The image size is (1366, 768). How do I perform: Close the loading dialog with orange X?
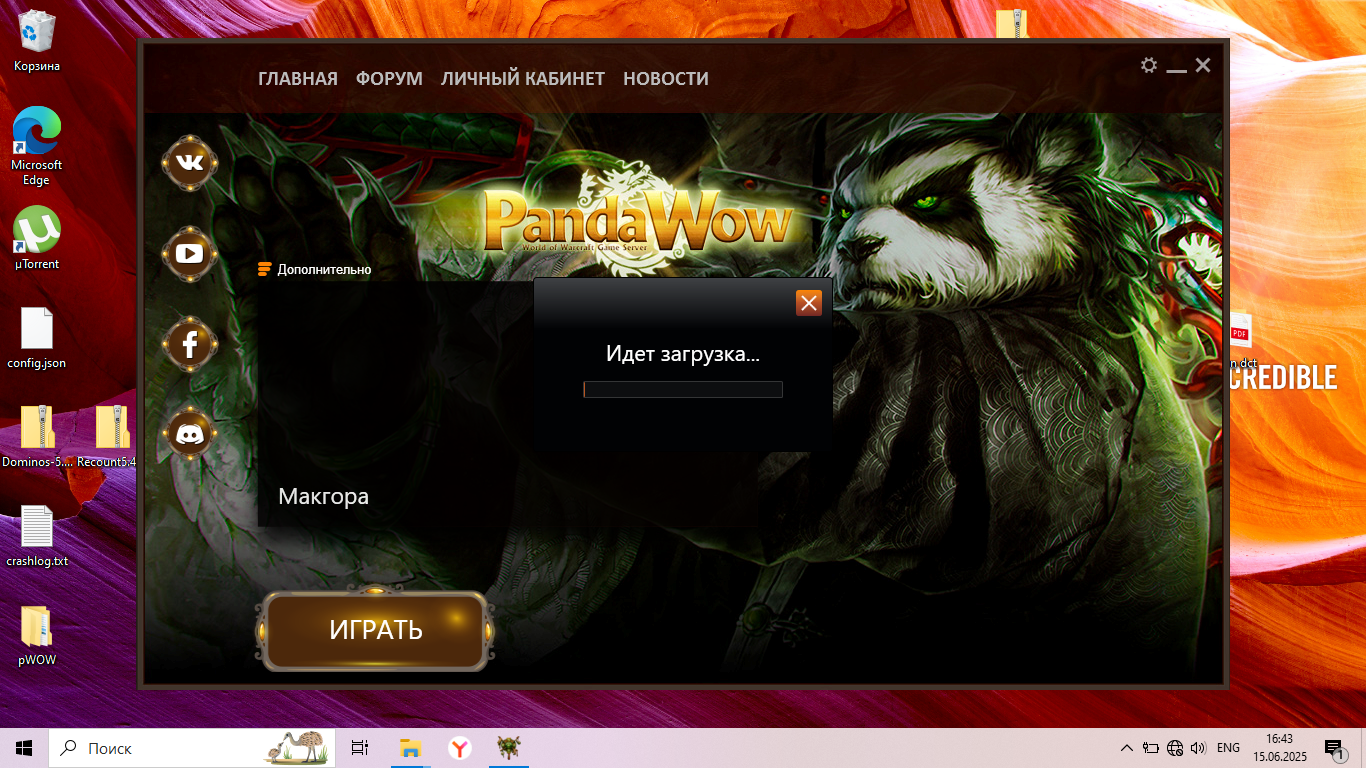click(x=809, y=303)
